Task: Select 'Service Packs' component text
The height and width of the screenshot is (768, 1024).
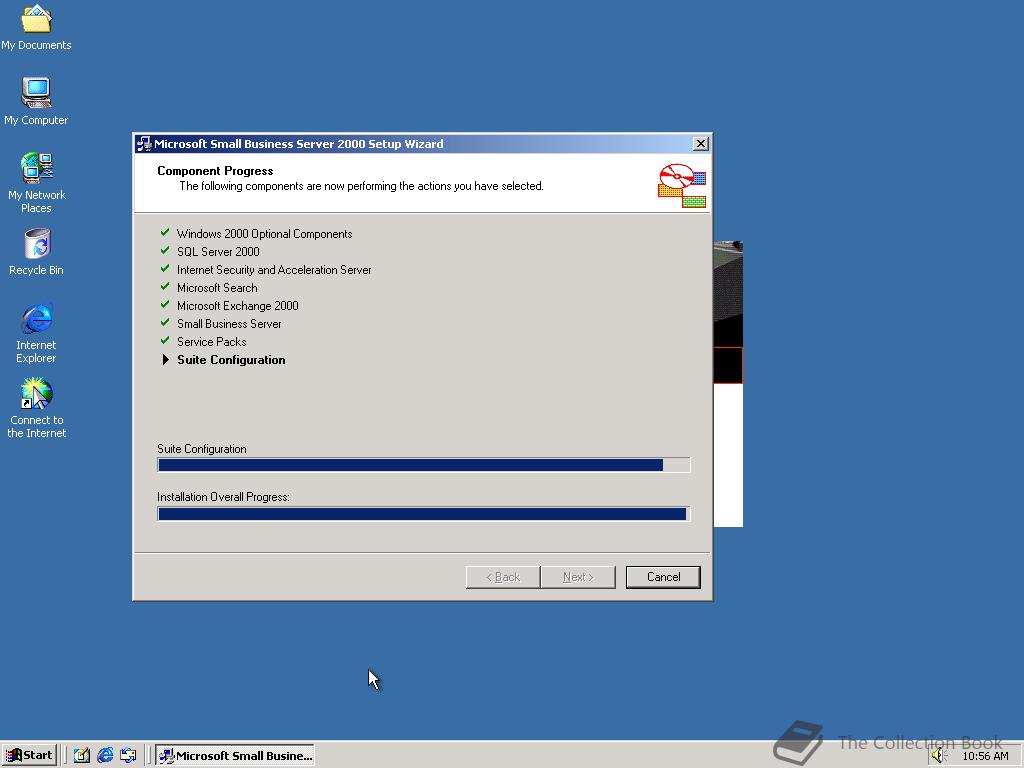Action: [x=212, y=342]
